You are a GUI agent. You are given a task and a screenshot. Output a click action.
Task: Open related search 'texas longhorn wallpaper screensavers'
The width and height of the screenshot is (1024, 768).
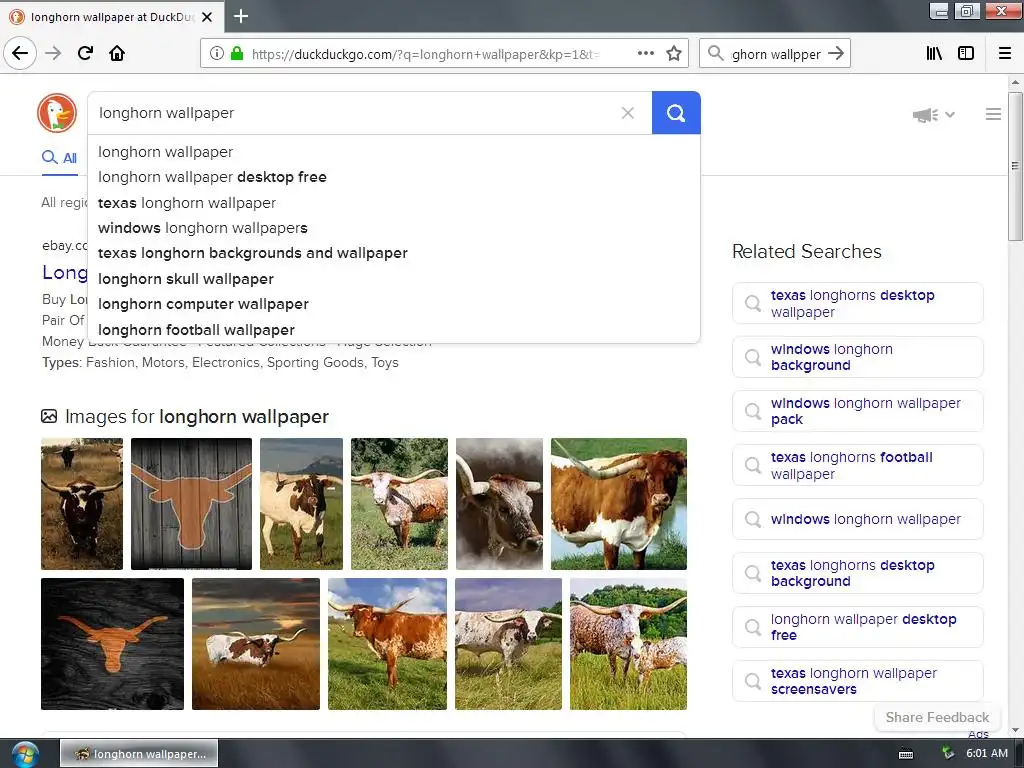(x=857, y=681)
